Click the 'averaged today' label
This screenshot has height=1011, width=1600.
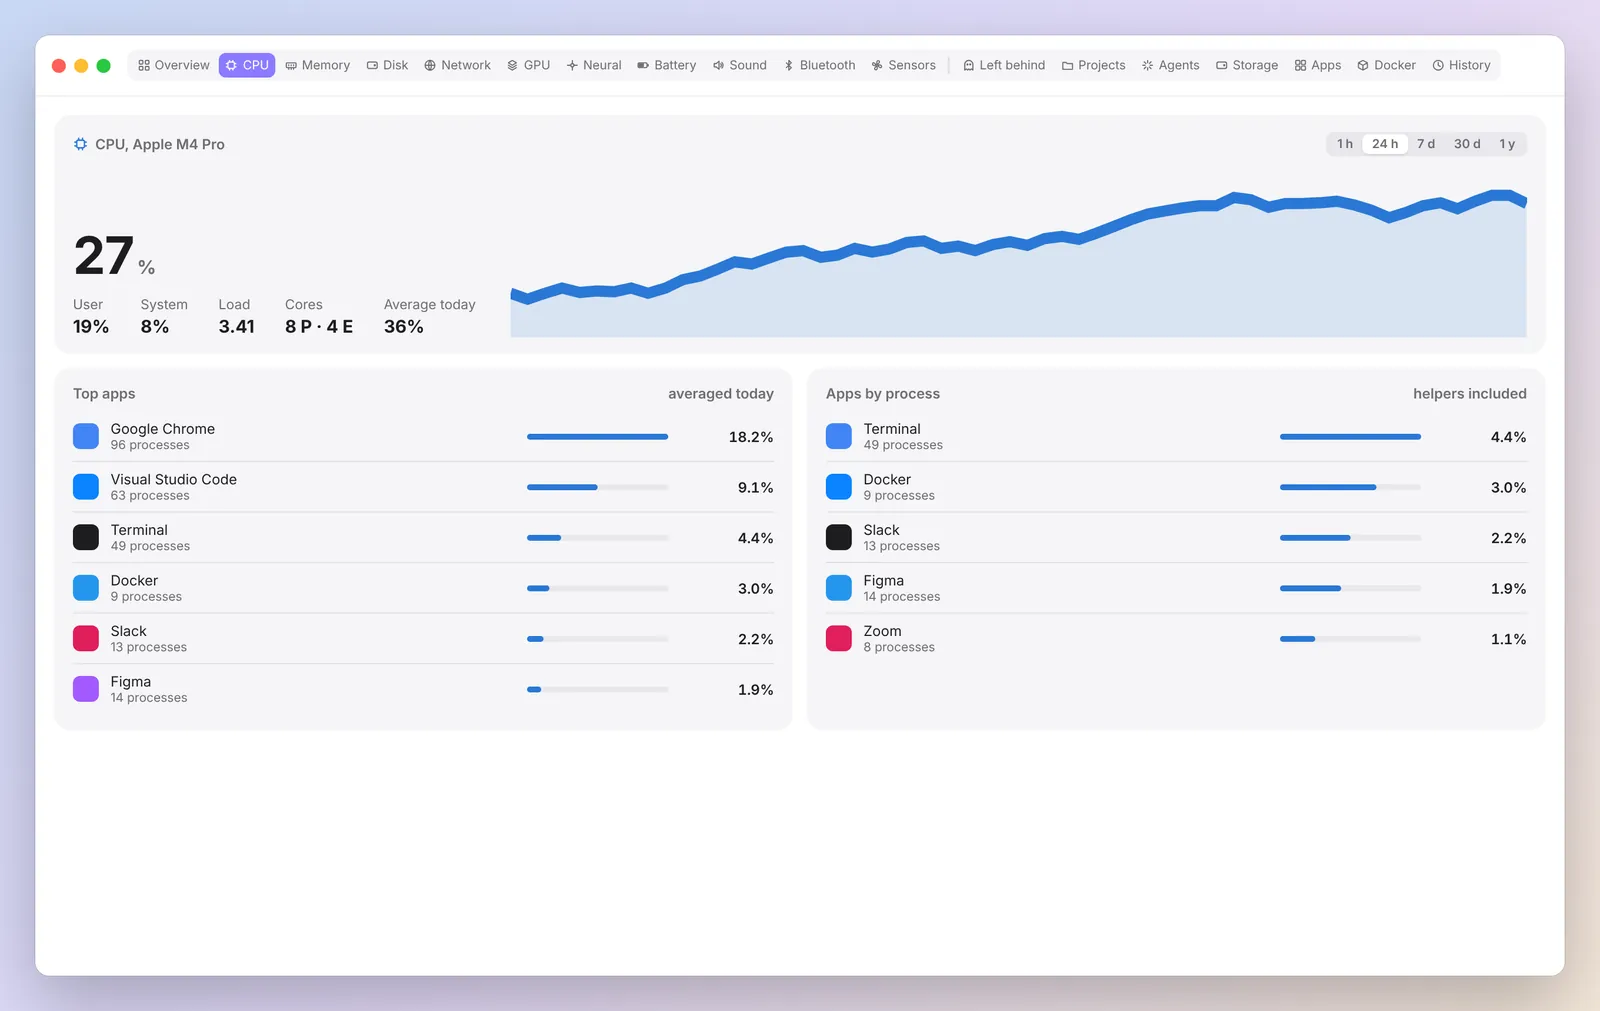click(721, 394)
